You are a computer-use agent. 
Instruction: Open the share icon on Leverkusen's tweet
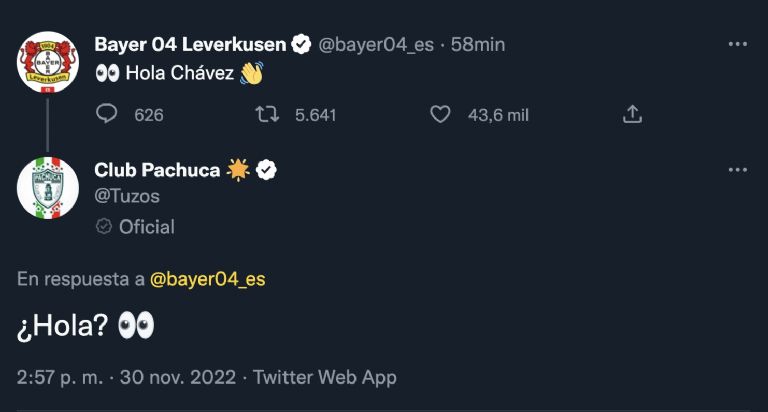click(x=632, y=114)
